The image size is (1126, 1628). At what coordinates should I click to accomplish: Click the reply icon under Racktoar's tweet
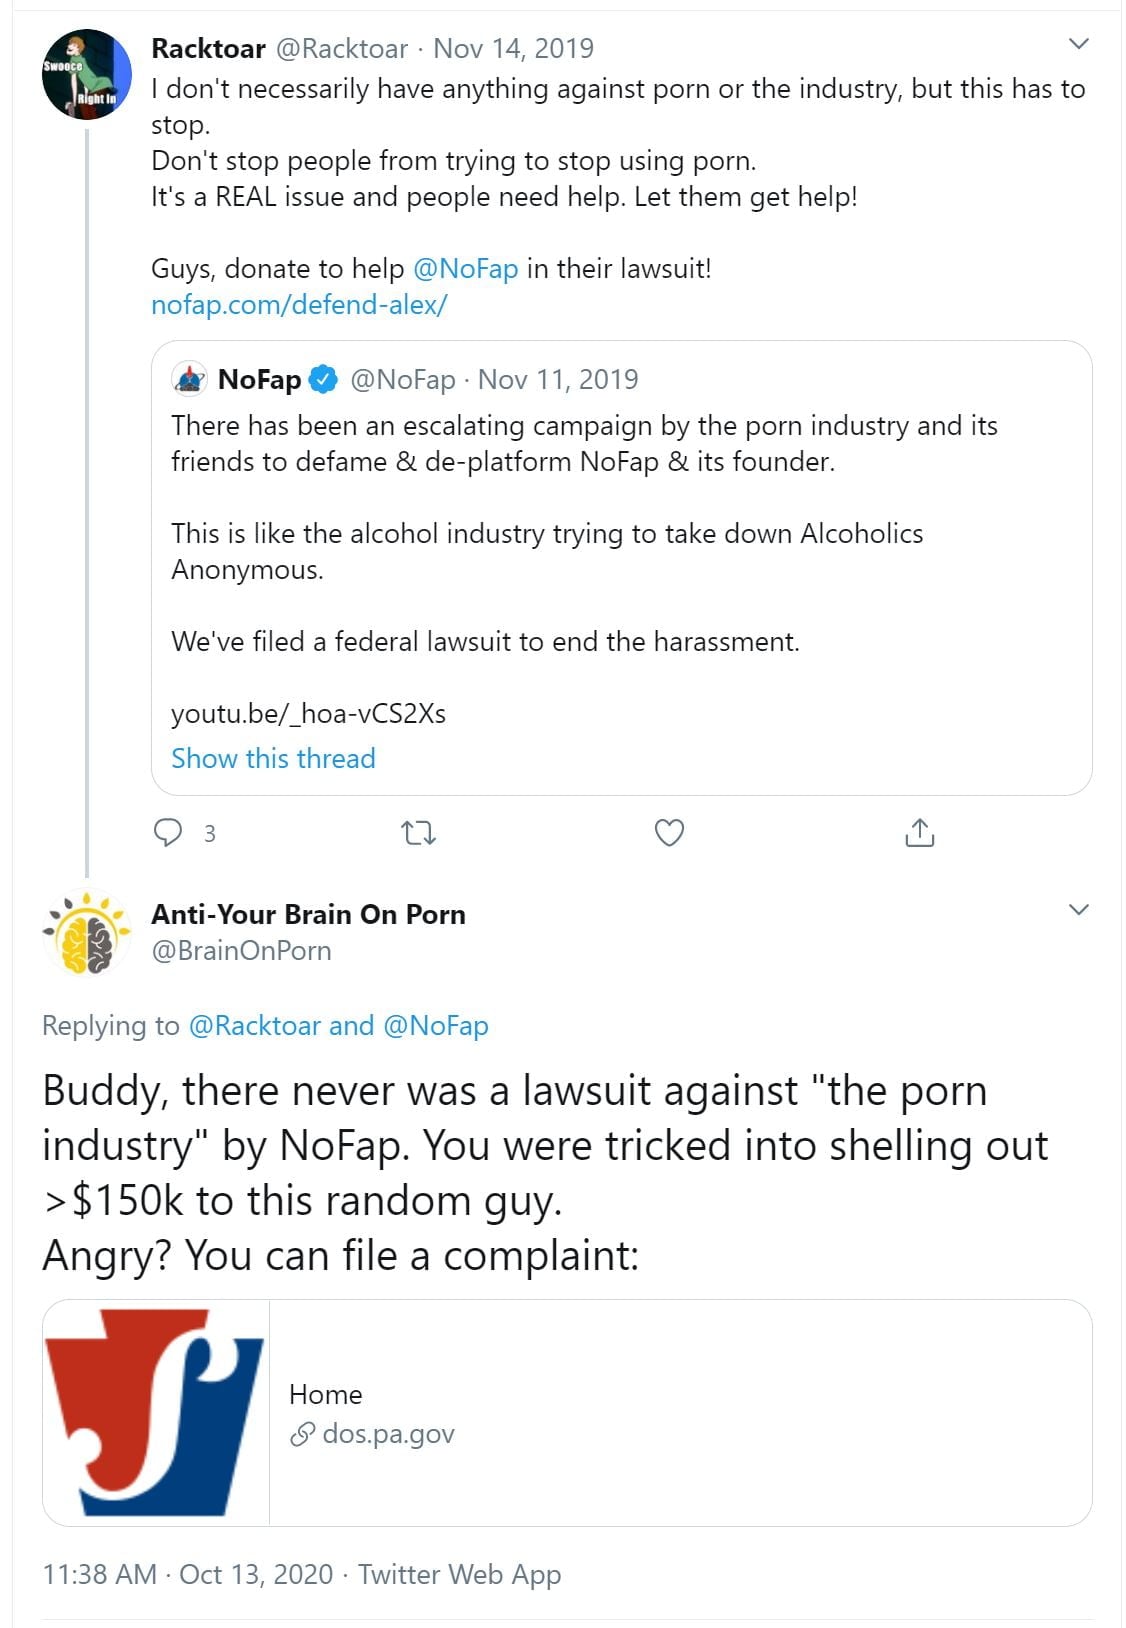coord(168,833)
